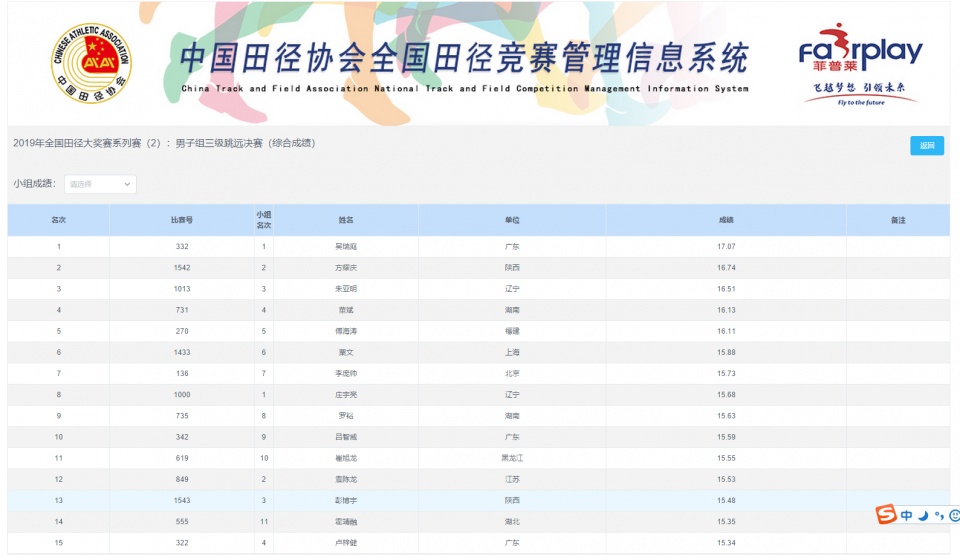Open the Sogou input method S icon
Image resolution: width=960 pixels, height=555 pixels.
(x=886, y=515)
